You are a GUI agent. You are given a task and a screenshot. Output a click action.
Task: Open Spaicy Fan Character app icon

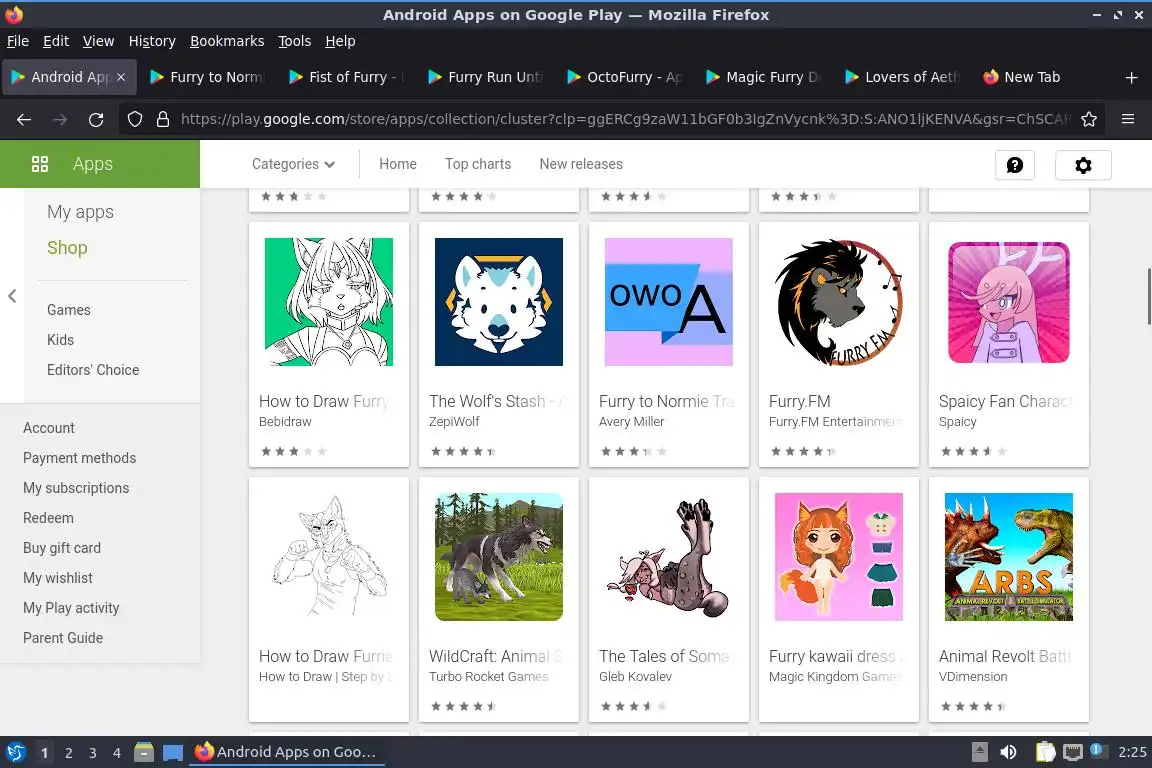tap(1009, 301)
